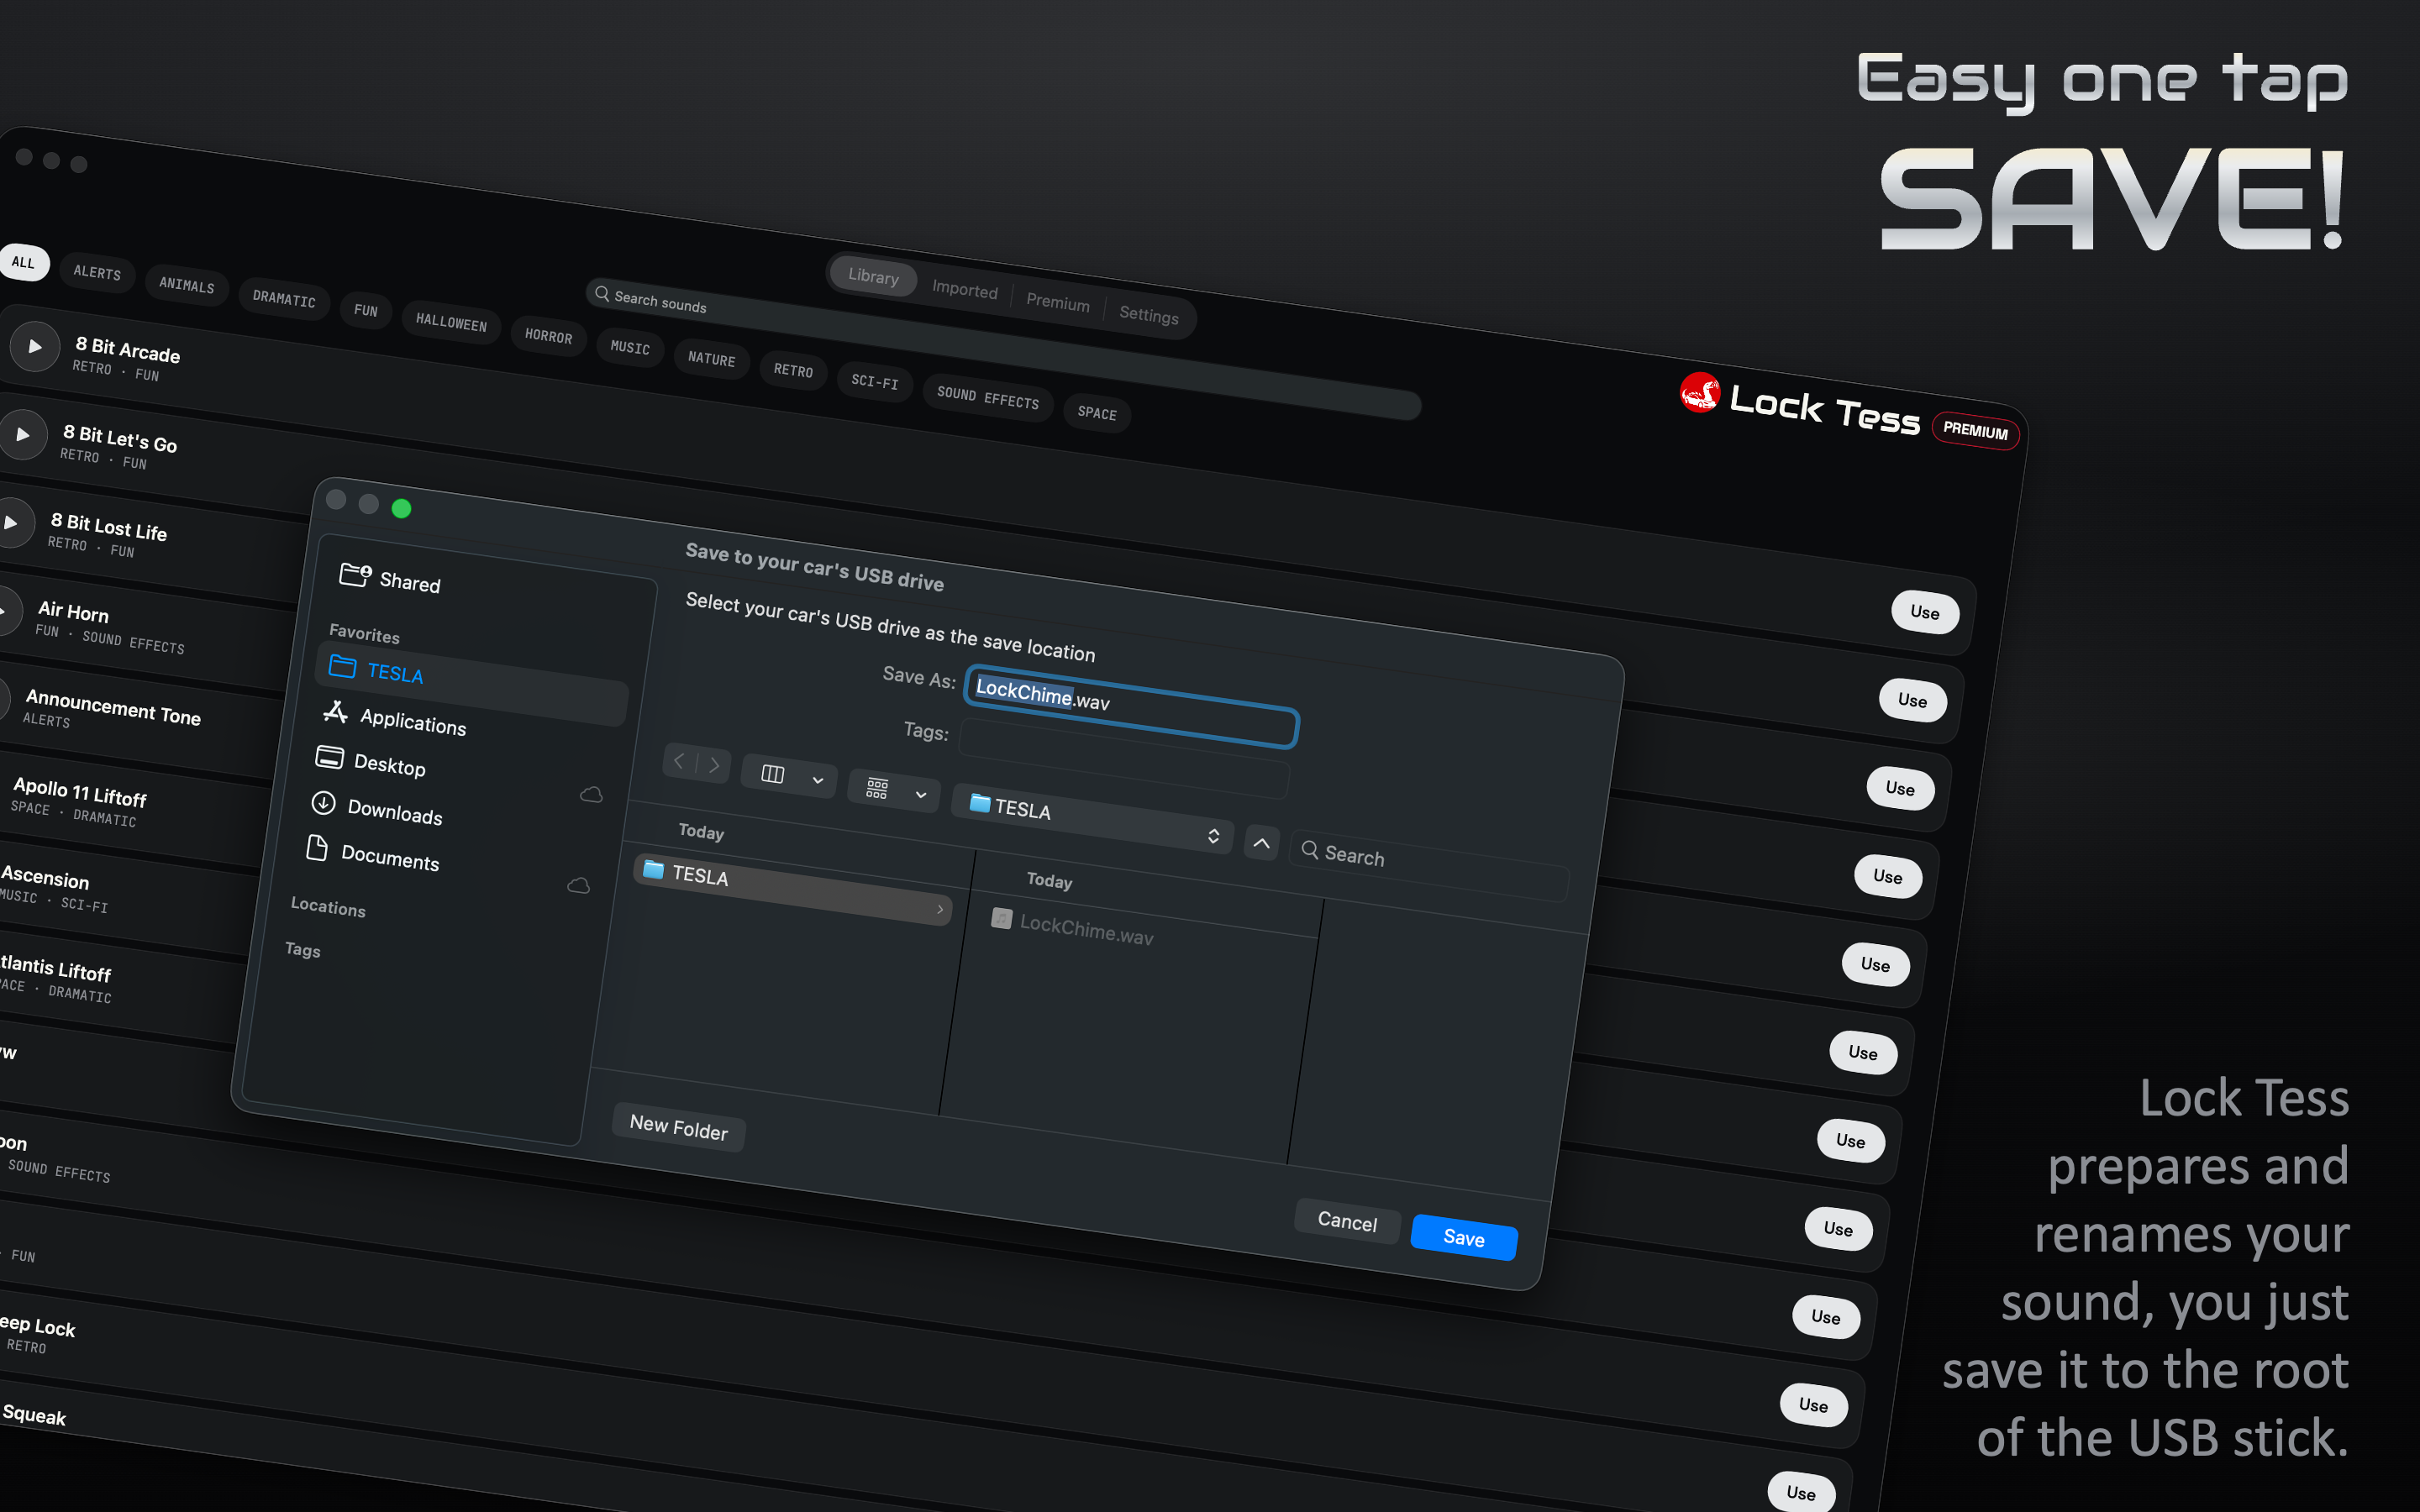Filter sounds by SPACE category
Screen dimensions: 2420x1512
1097,413
